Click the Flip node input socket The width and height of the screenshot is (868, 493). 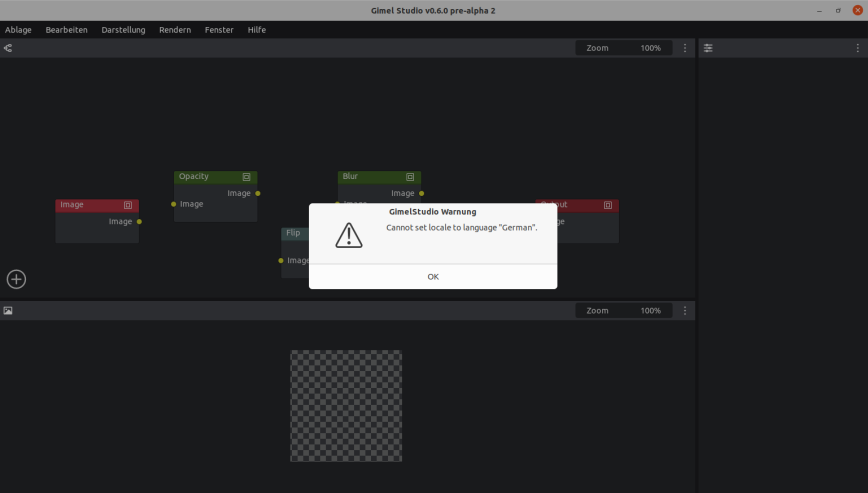coord(281,261)
